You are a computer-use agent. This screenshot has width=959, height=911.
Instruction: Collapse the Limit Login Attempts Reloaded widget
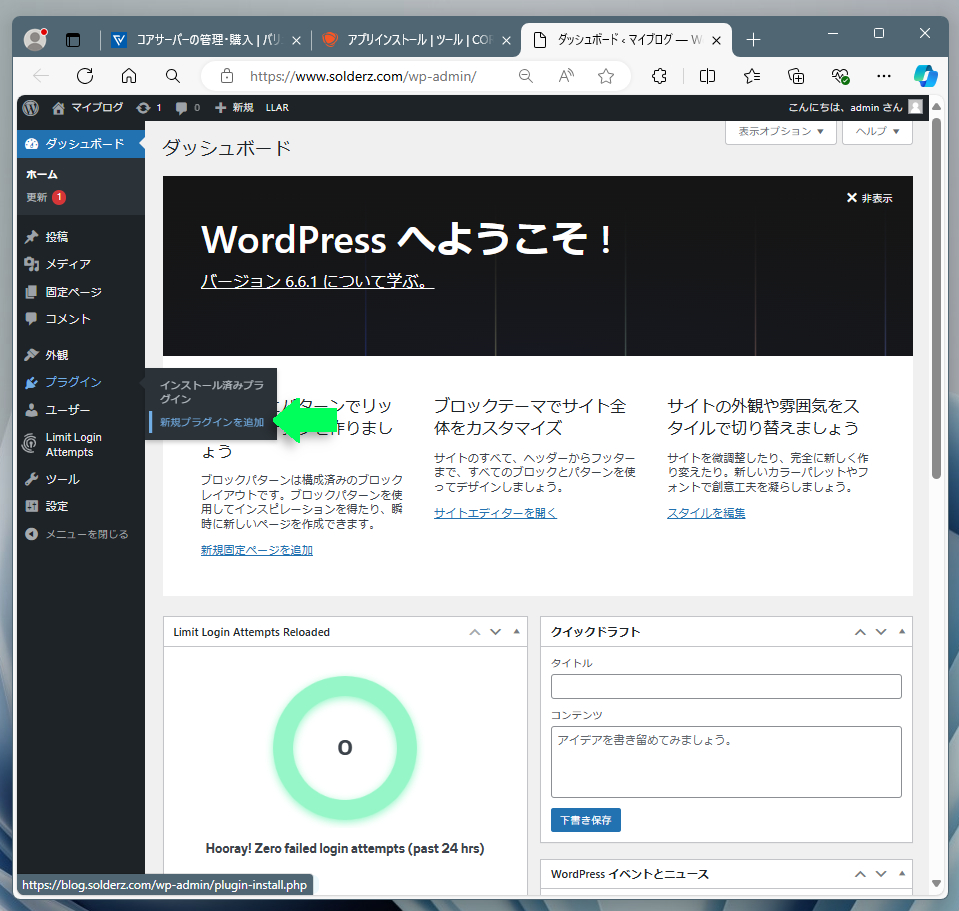(517, 632)
